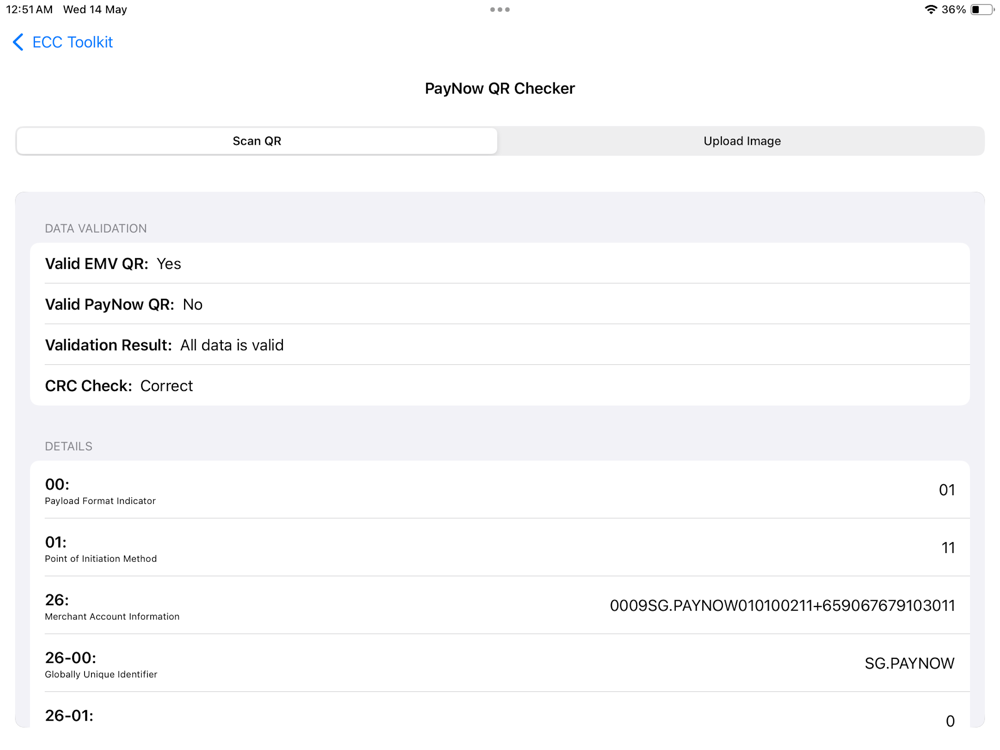Tap the SG.PAYNOW identifier value

coord(909,663)
